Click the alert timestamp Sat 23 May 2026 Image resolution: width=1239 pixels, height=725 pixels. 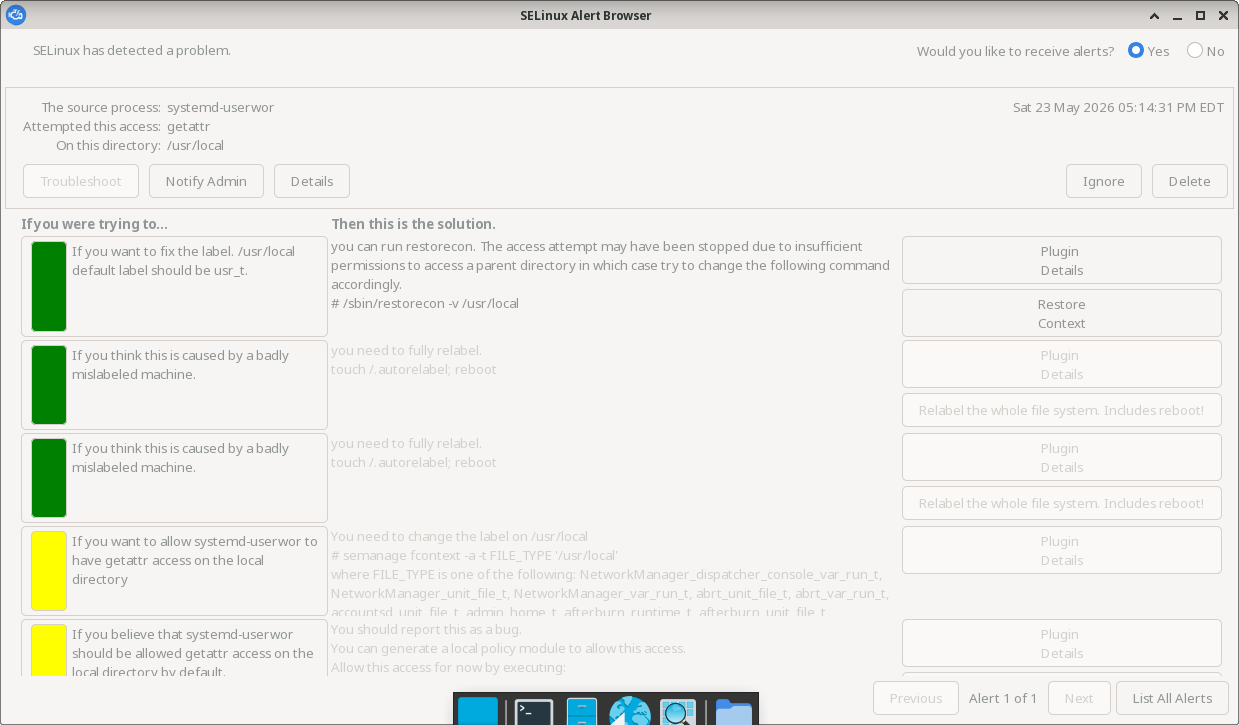pyautogui.click(x=1118, y=107)
